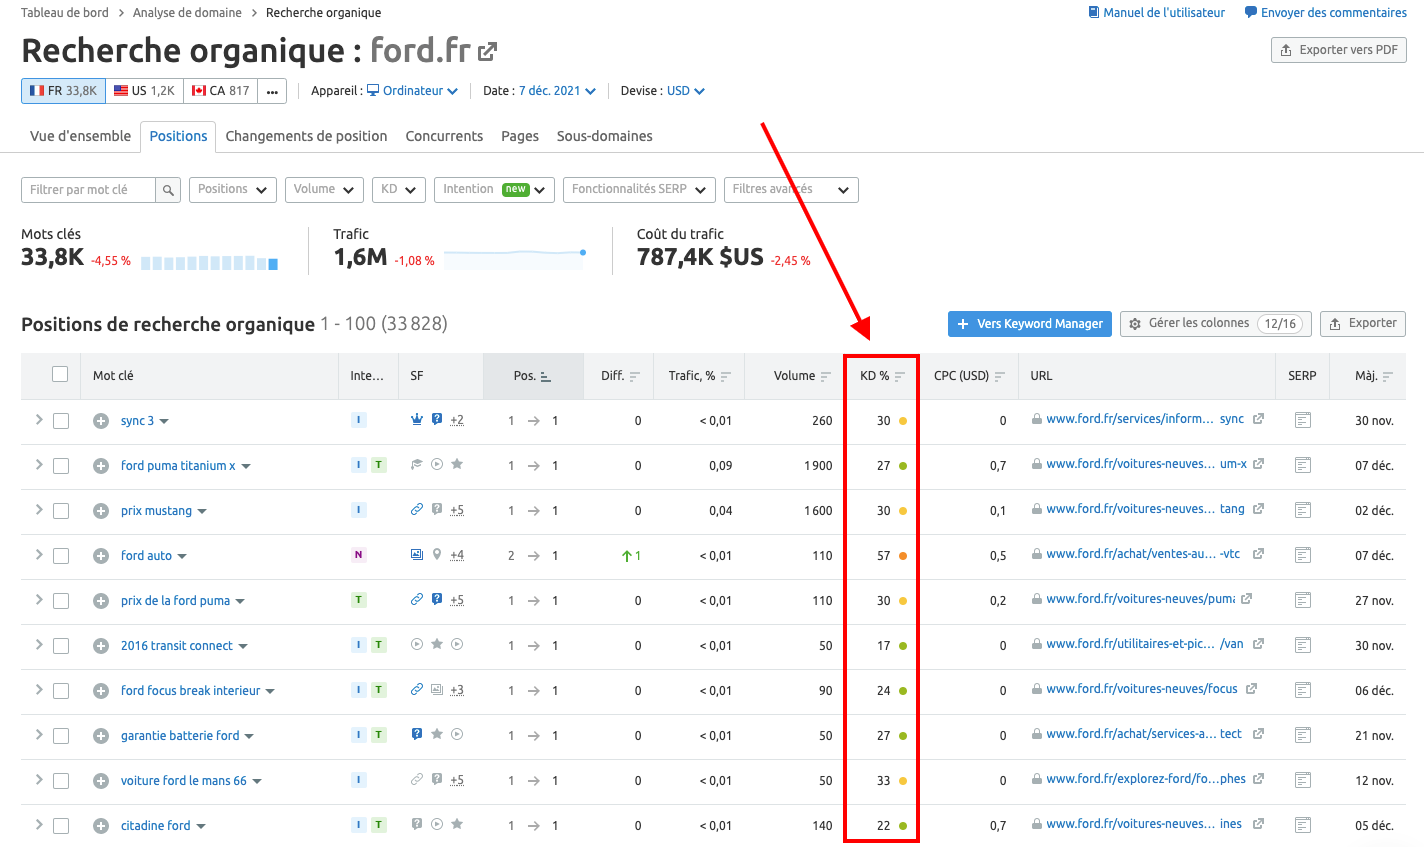
Task: Click crown SERP feature icon in 'sync 3' row
Action: [417, 420]
